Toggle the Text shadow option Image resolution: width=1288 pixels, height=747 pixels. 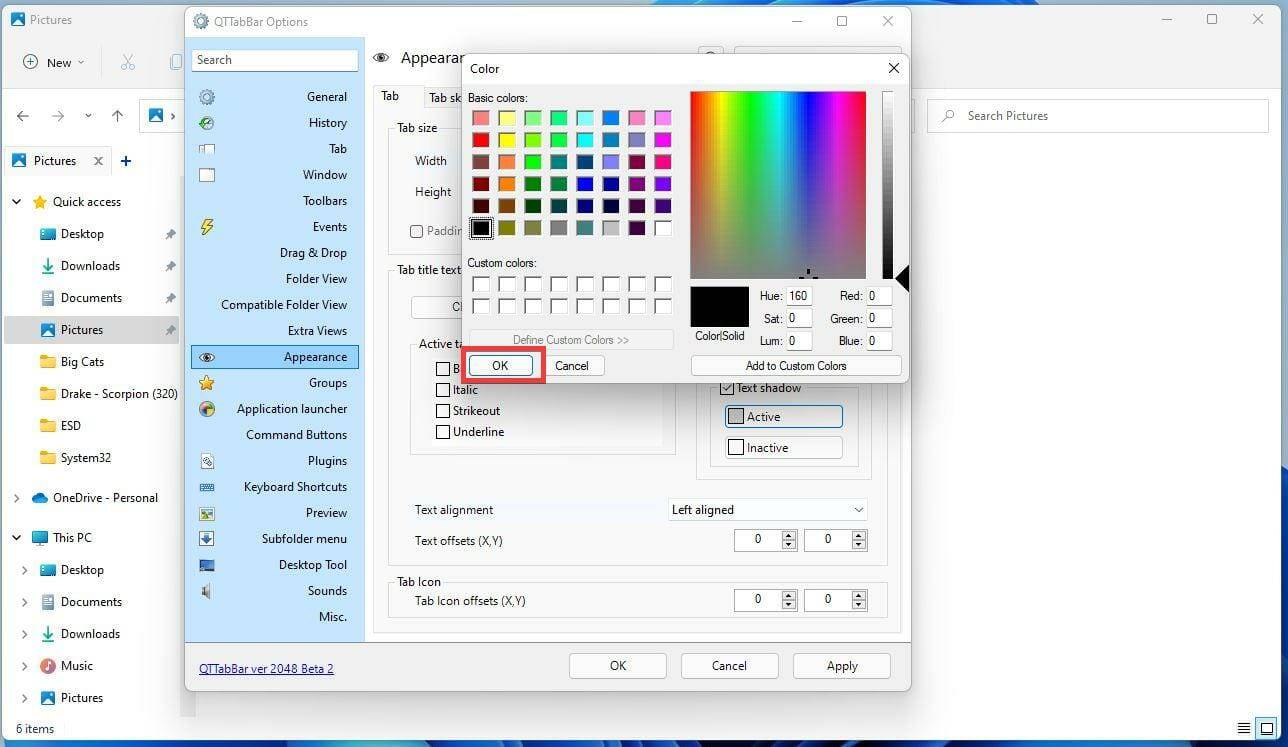pyautogui.click(x=729, y=387)
